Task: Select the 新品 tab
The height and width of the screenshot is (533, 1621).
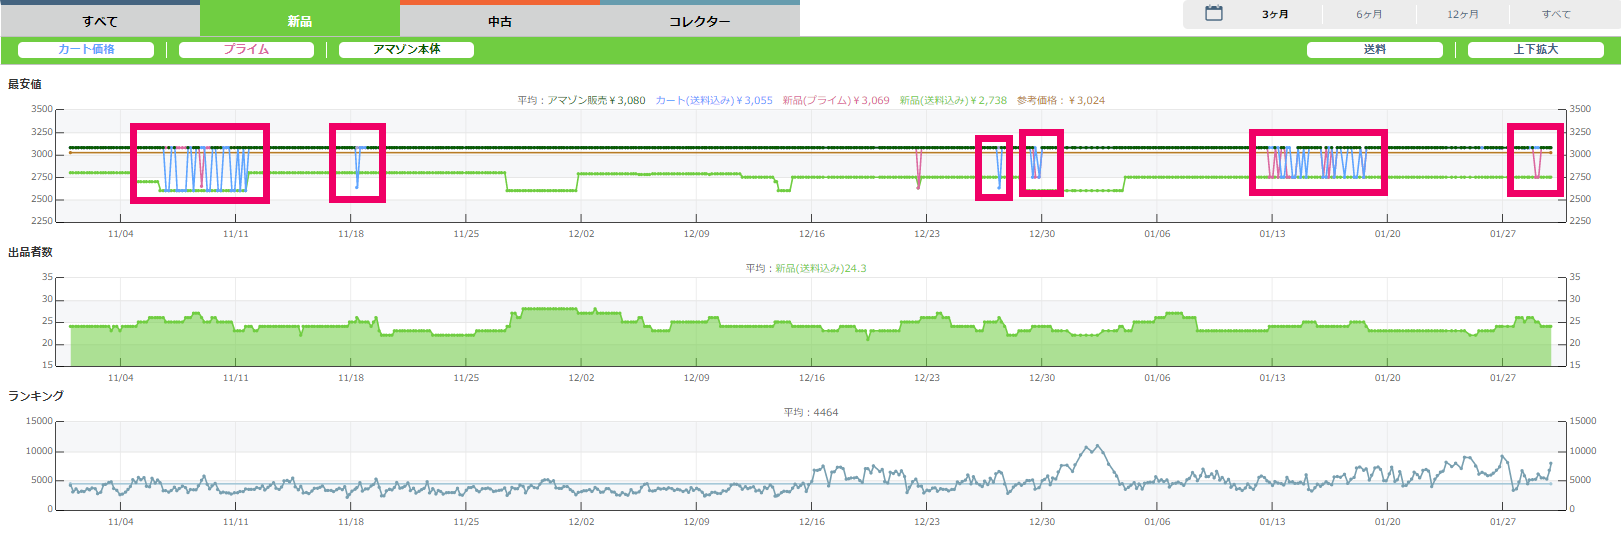Action: 300,21
